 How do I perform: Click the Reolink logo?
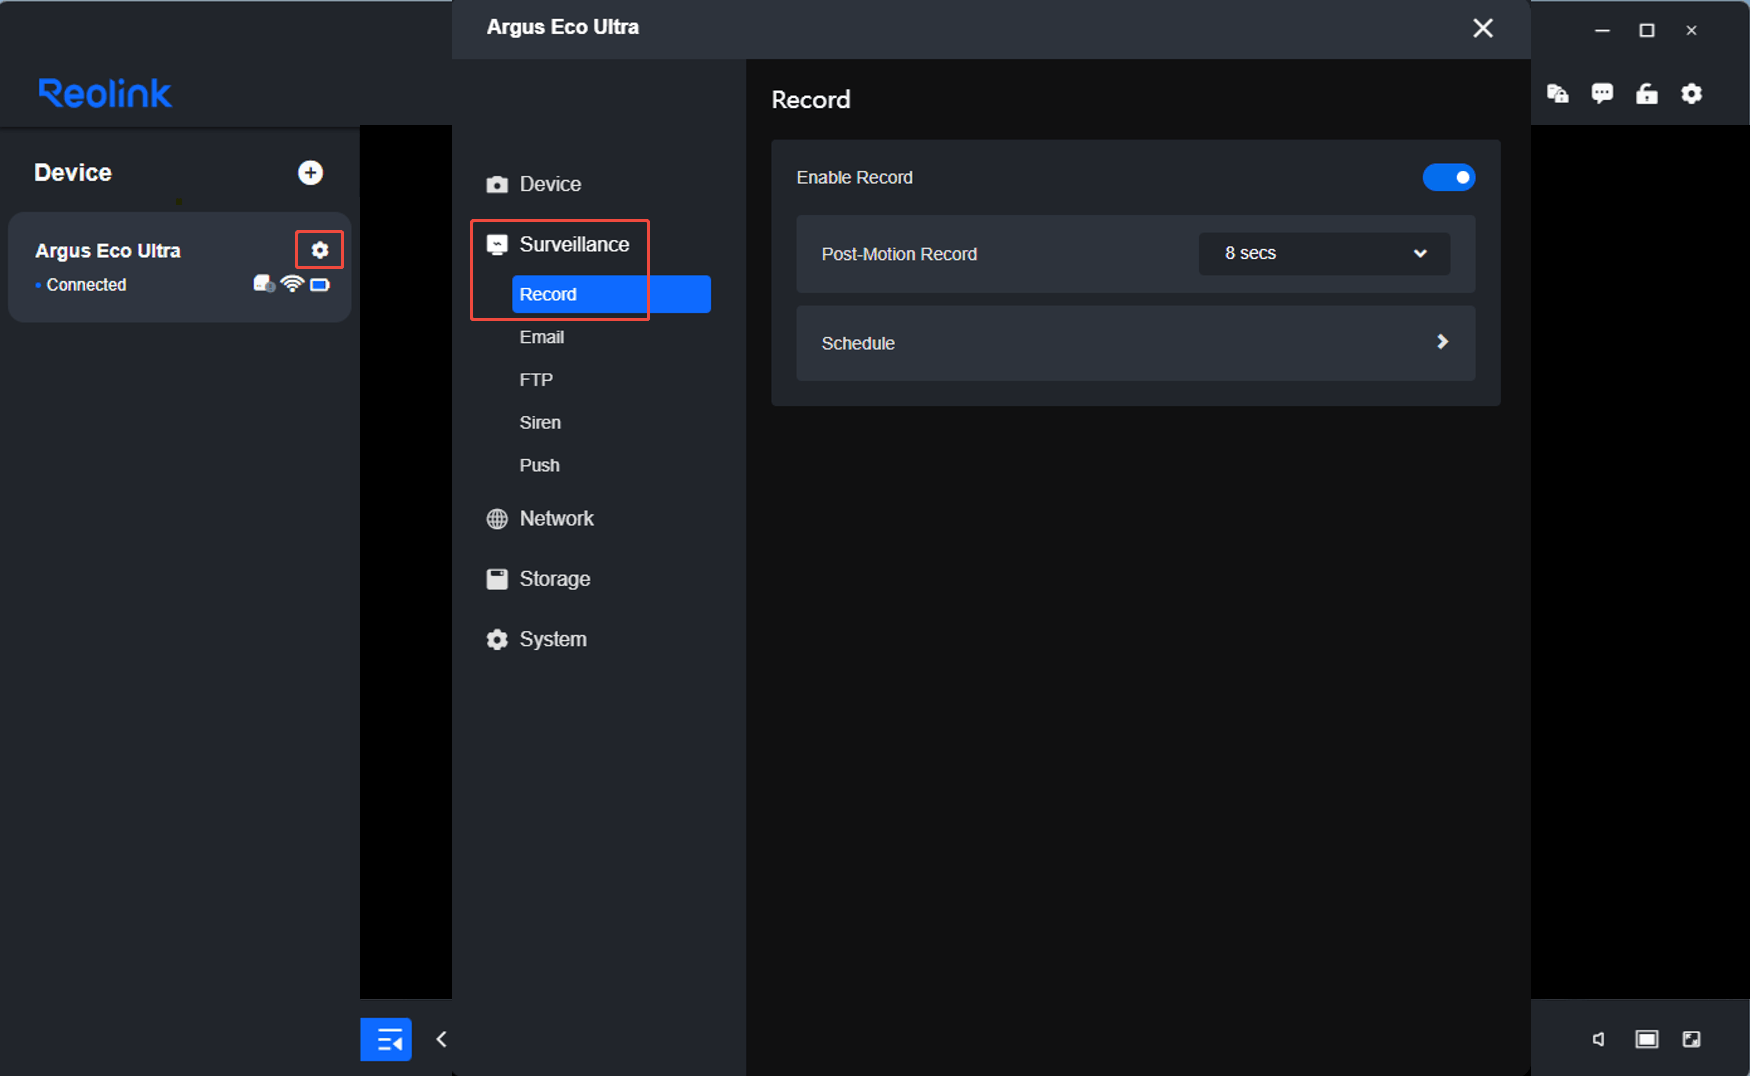105,93
